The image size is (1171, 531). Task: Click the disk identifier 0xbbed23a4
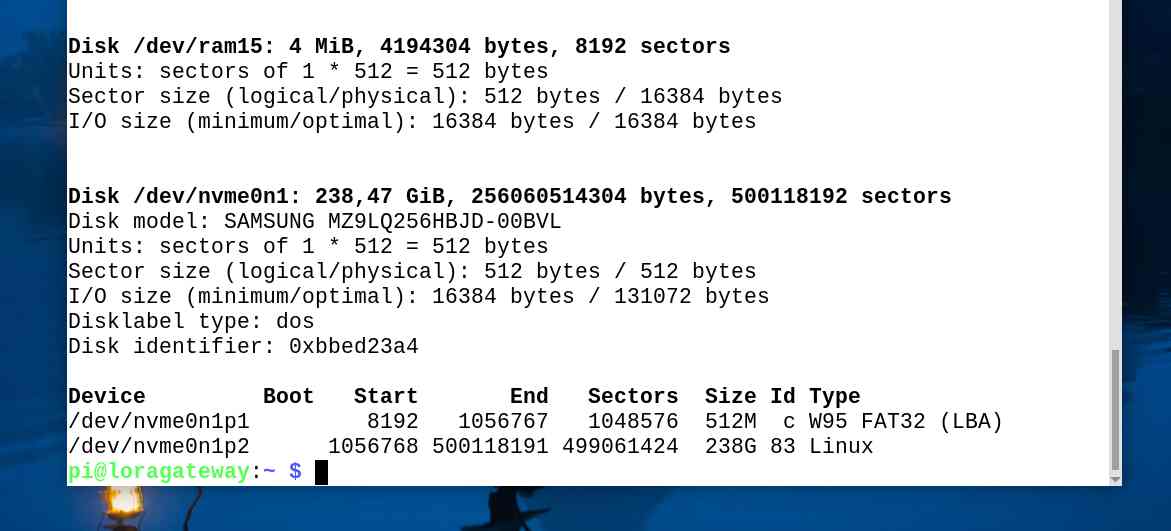(x=353, y=347)
